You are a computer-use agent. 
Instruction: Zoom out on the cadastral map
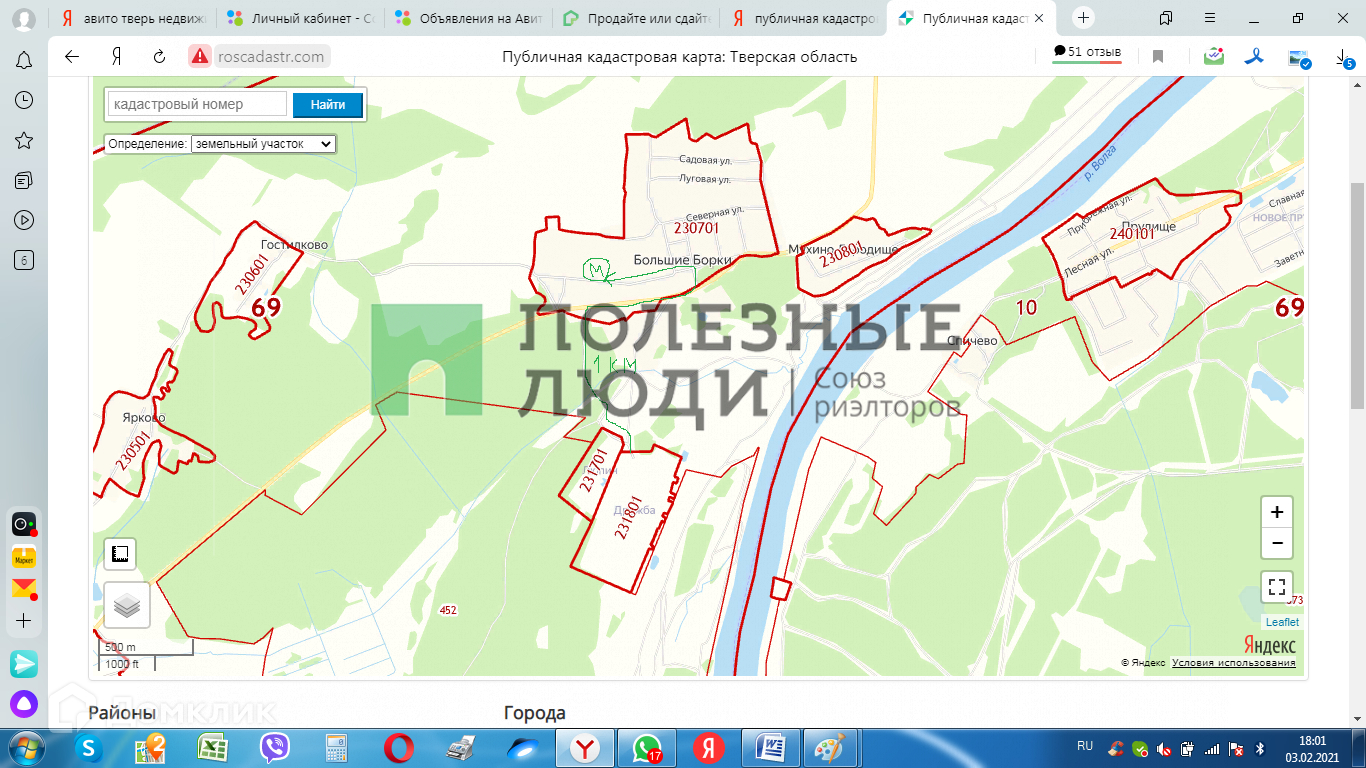[1277, 543]
